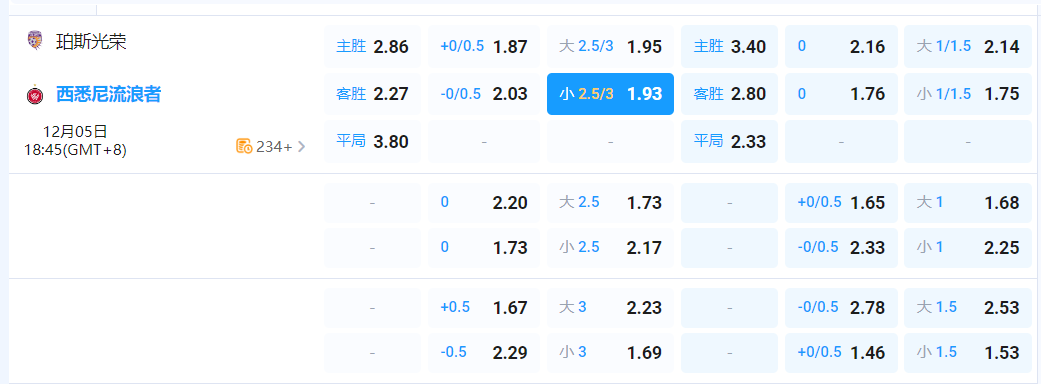Click the kickoff time 18:45(GMT+8)
The width and height of the screenshot is (1041, 384).
(75, 149)
